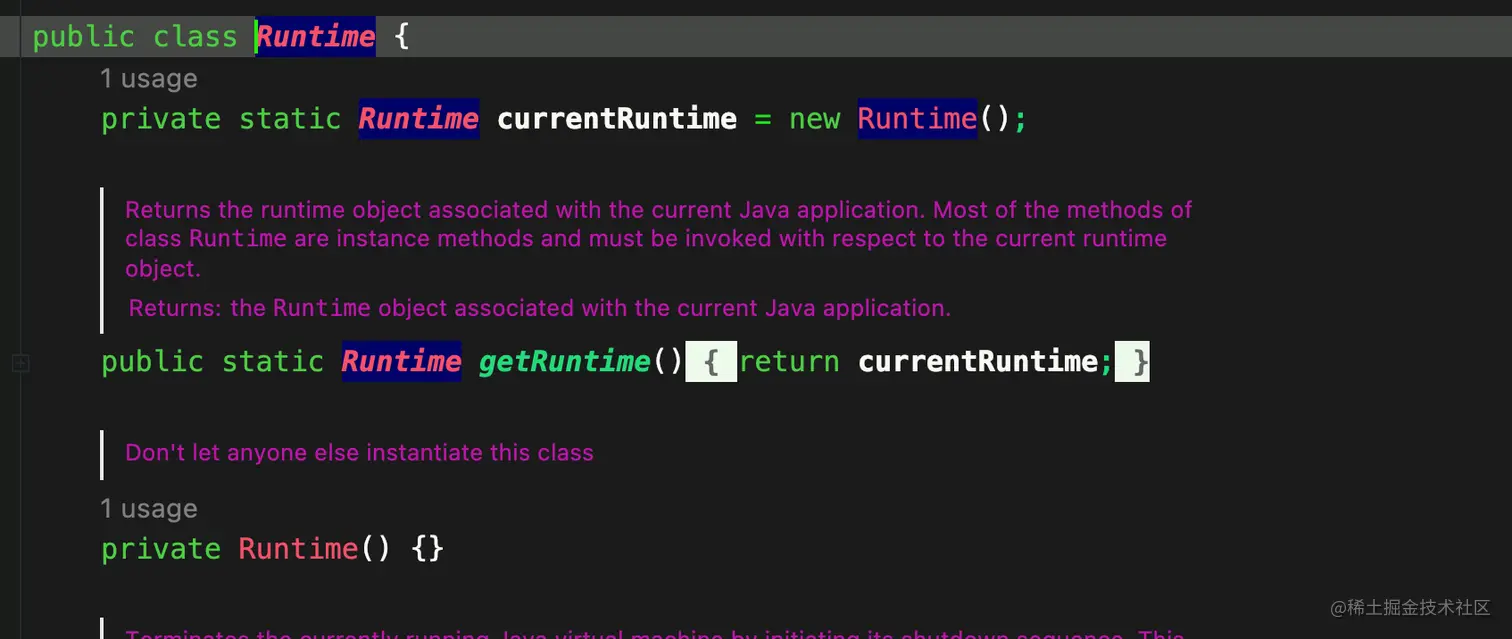Click the "1 usage" hint above private constructor
This screenshot has height=639, width=1512.
click(148, 508)
